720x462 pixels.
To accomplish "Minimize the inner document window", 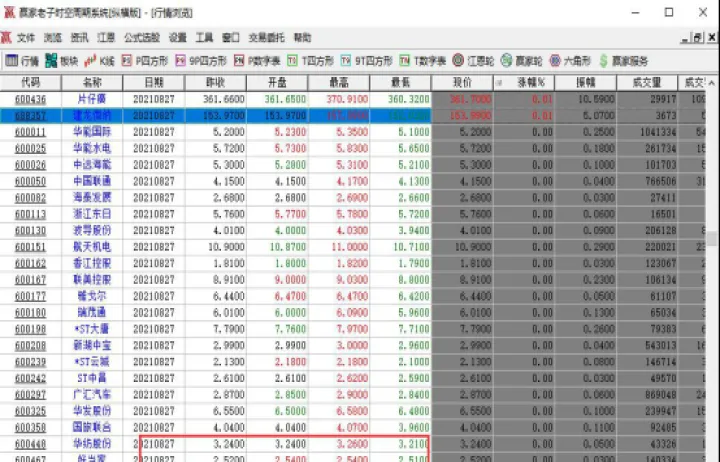I will pyautogui.click(x=685, y=38).
